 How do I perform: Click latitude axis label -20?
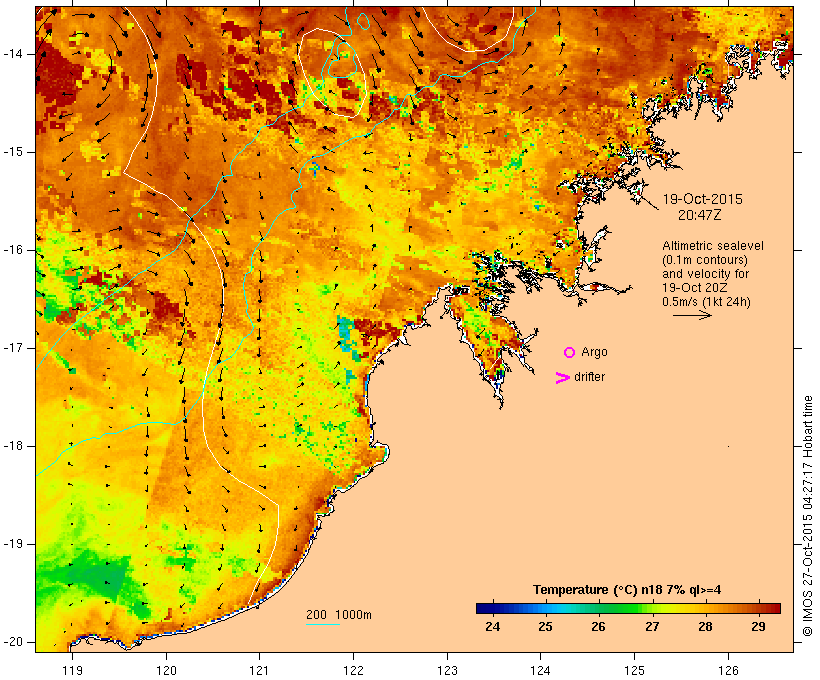(x=12, y=642)
